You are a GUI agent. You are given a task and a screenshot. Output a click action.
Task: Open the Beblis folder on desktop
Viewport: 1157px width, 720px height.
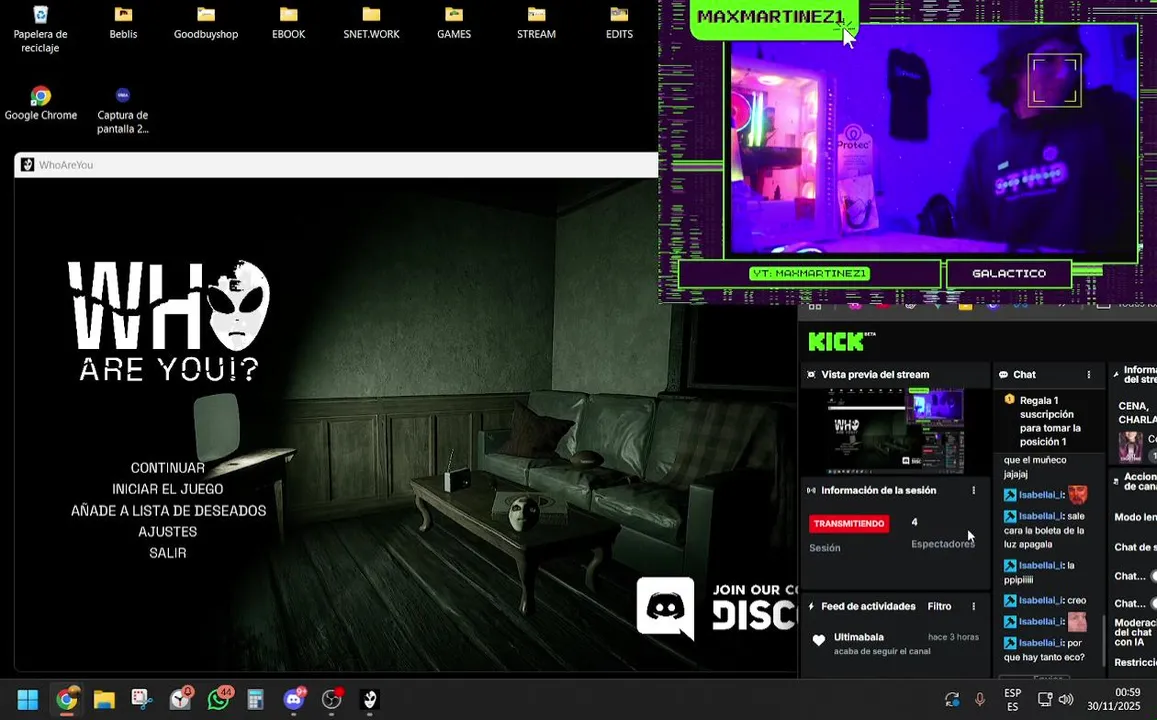click(x=123, y=23)
